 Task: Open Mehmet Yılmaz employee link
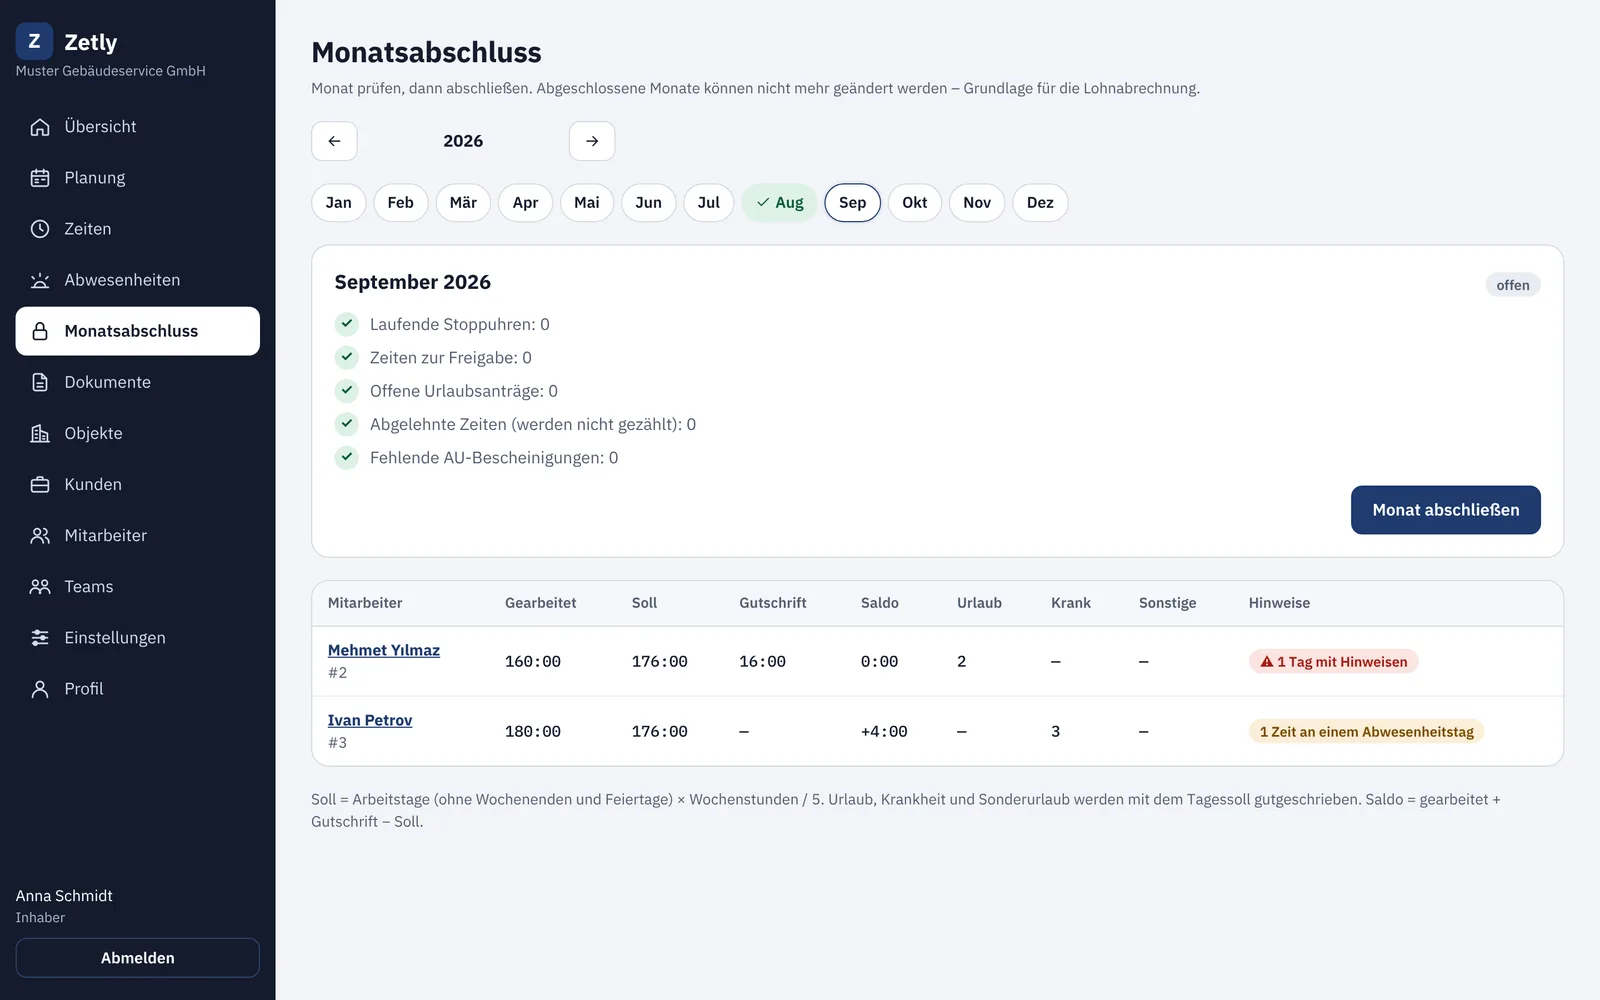point(384,650)
